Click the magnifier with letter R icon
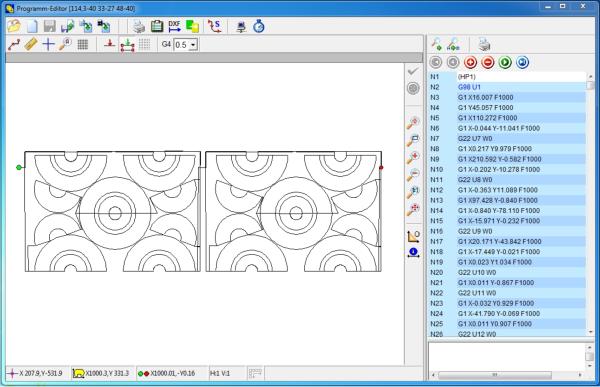Viewport: 600px width, 387px height. coord(65,44)
